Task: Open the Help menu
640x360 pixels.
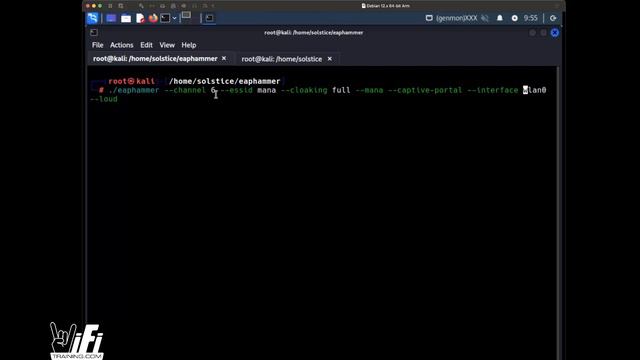Action: 189,45
